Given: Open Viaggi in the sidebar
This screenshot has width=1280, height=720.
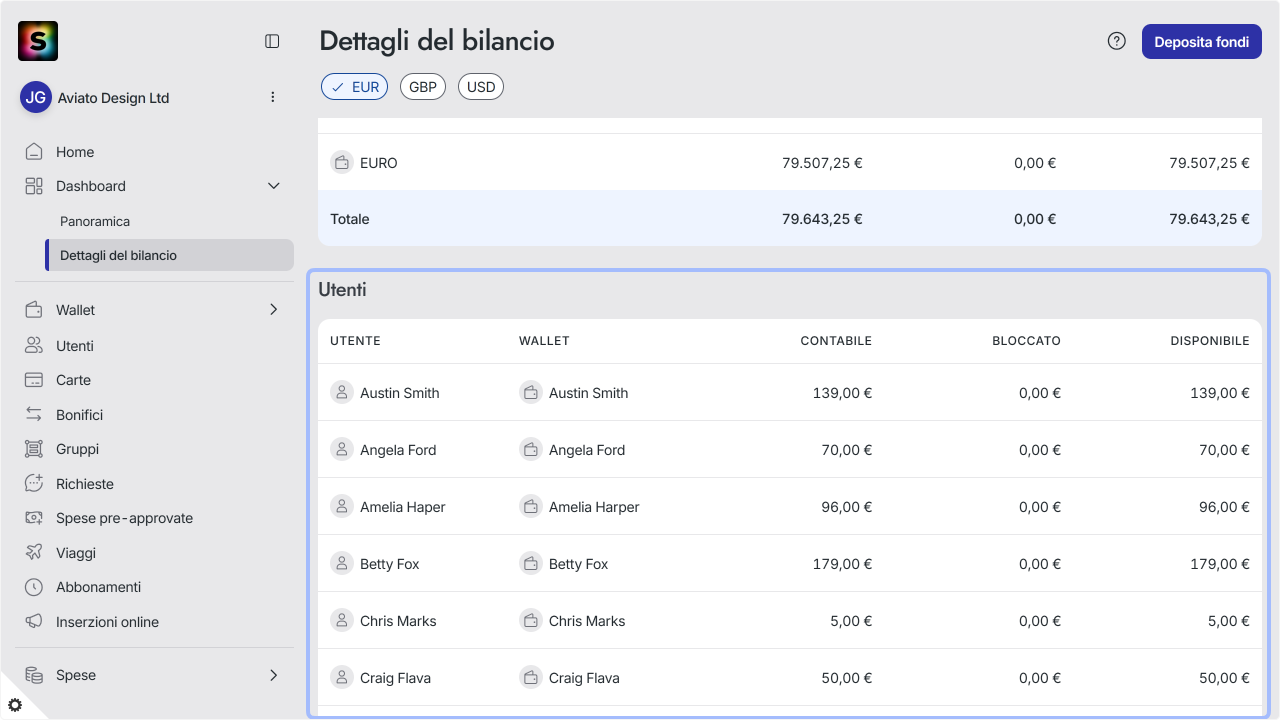Looking at the screenshot, I should (76, 553).
